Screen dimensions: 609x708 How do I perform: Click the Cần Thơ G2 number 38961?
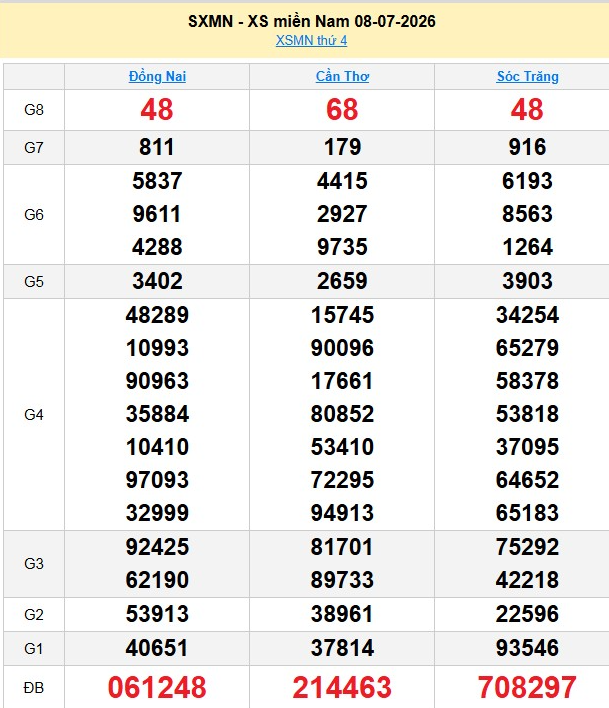[x=342, y=614]
